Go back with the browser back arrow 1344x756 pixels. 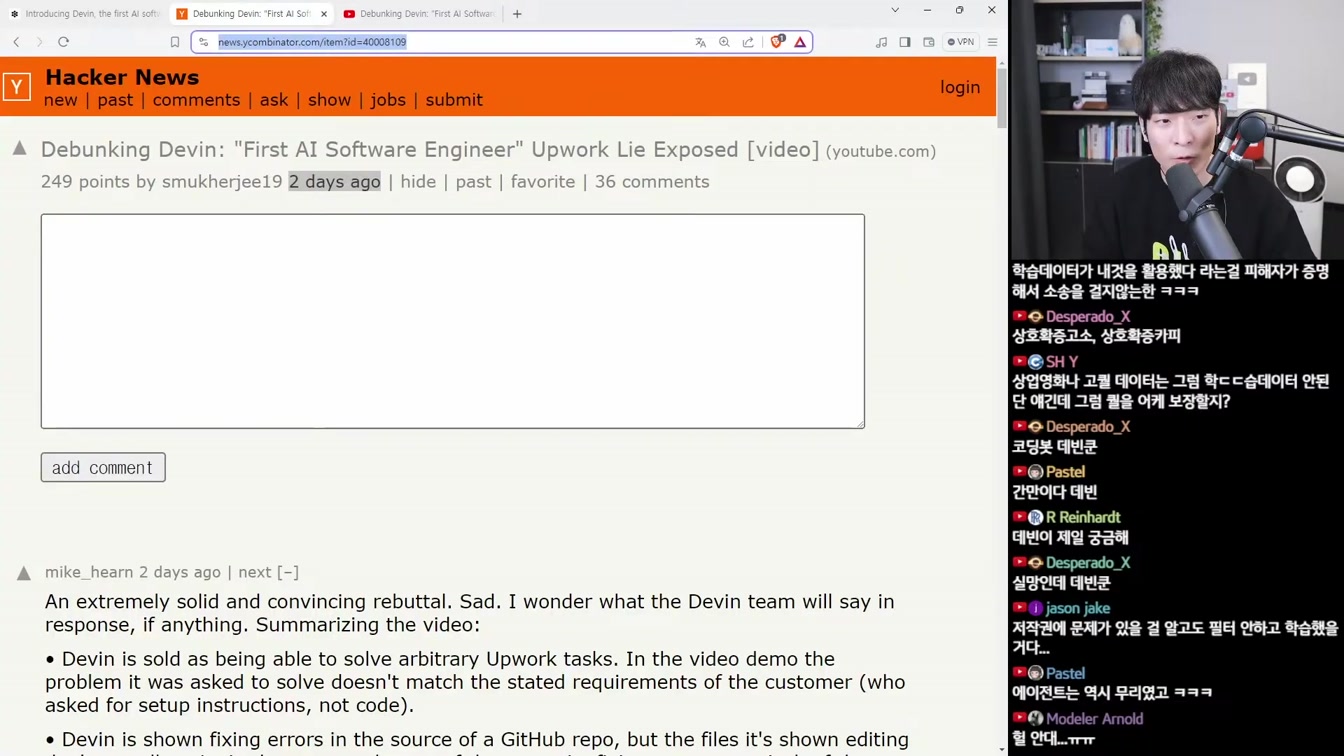(x=16, y=42)
